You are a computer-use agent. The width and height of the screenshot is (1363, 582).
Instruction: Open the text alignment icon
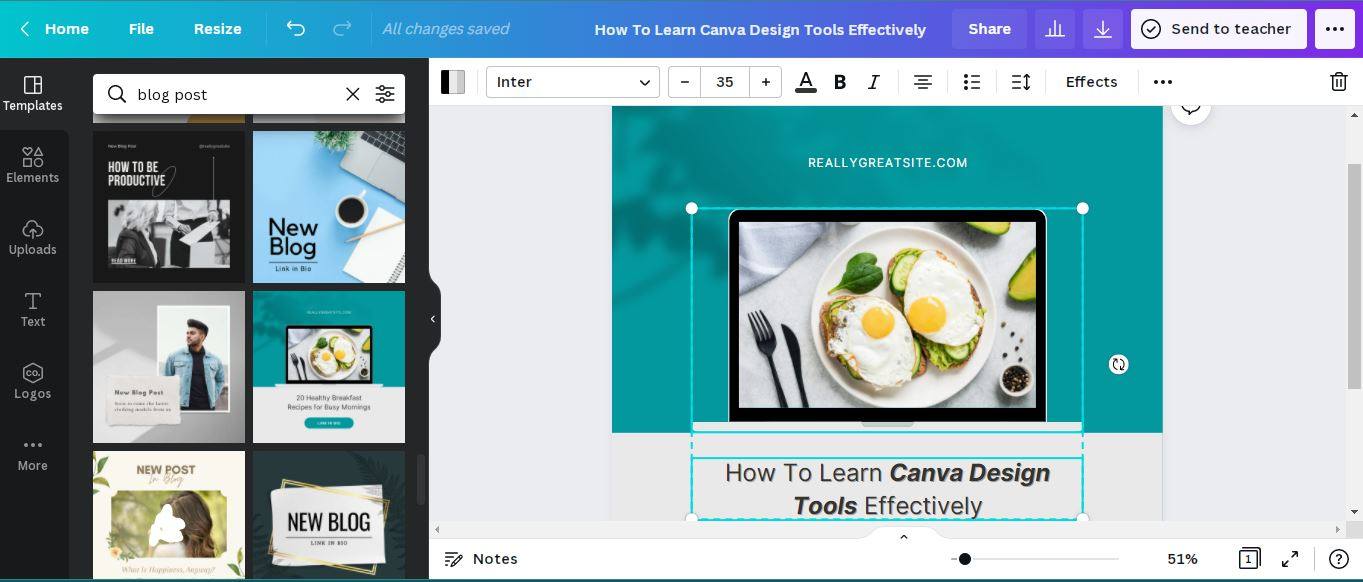coord(922,82)
